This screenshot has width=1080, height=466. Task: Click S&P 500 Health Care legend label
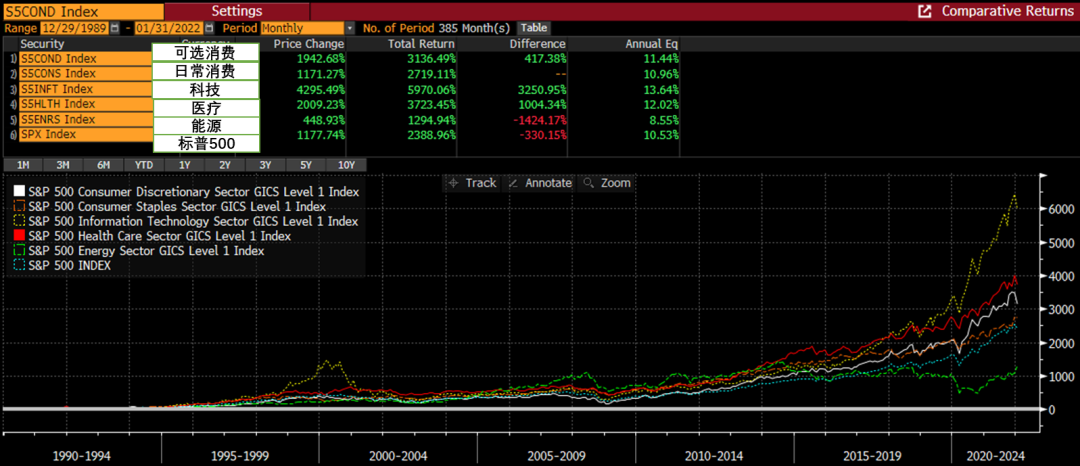coord(159,236)
